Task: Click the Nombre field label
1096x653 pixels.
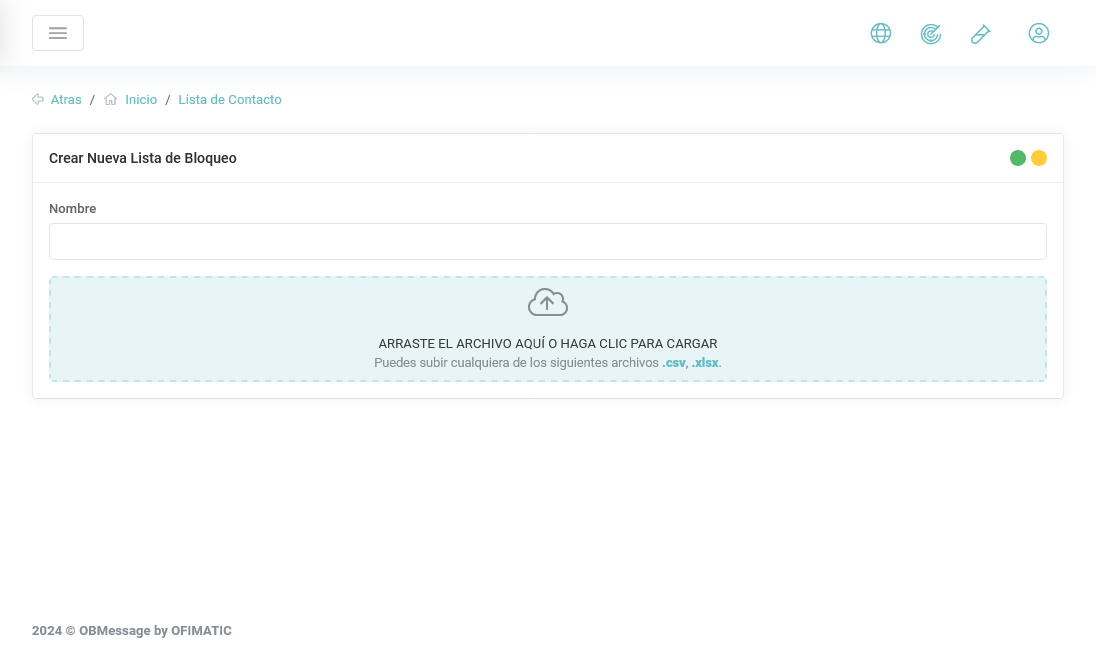Action: (73, 209)
